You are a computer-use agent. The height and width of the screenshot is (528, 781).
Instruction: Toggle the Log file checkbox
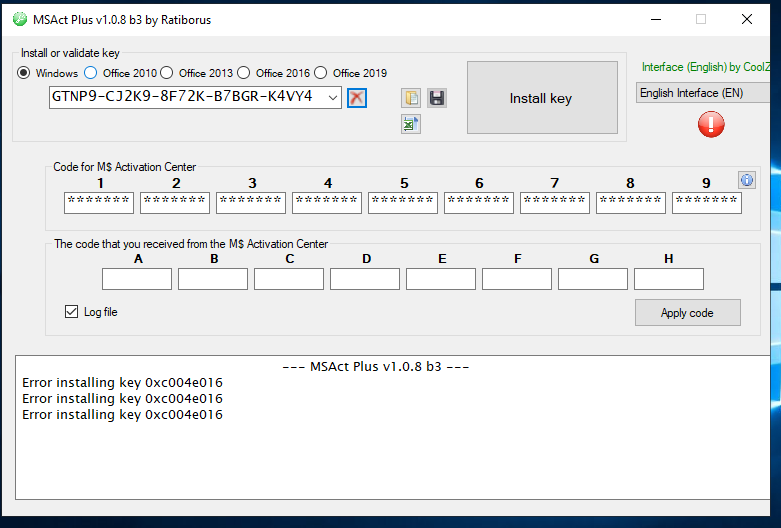(x=71, y=312)
